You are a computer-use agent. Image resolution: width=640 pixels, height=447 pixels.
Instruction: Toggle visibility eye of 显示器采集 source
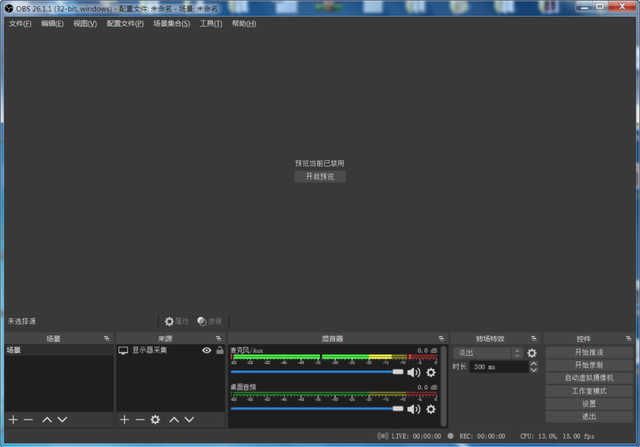point(207,350)
